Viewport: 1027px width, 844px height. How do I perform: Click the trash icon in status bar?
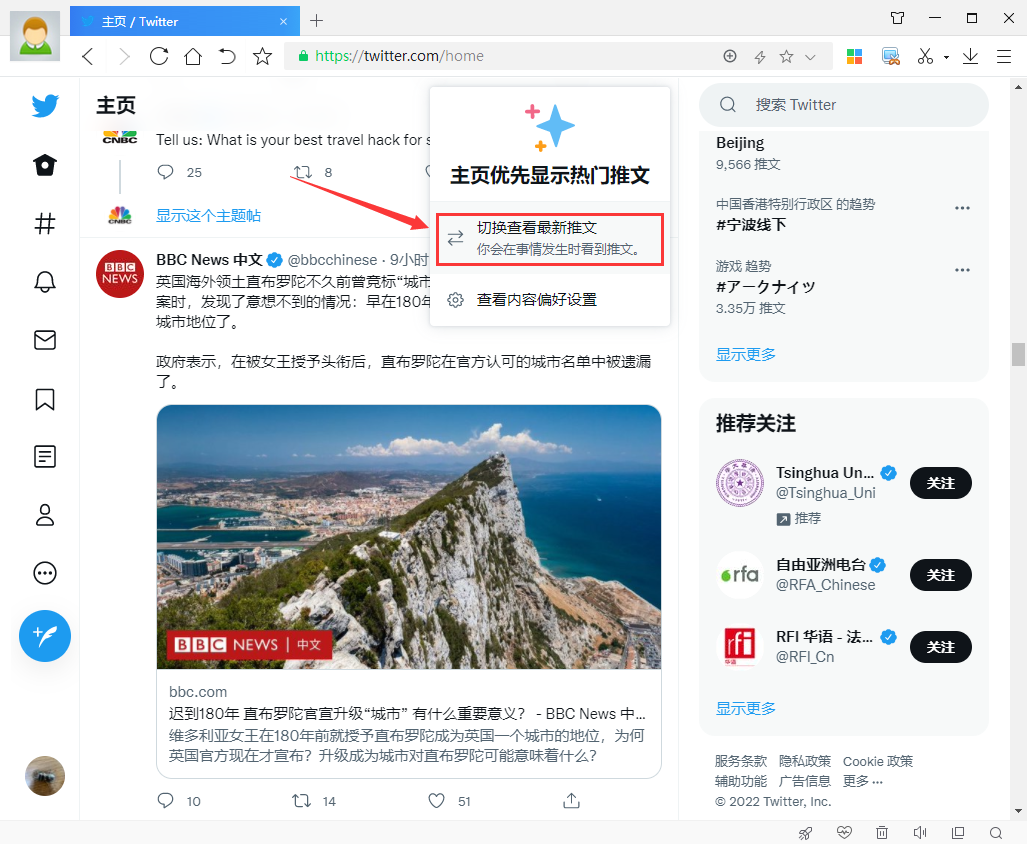[x=882, y=833]
